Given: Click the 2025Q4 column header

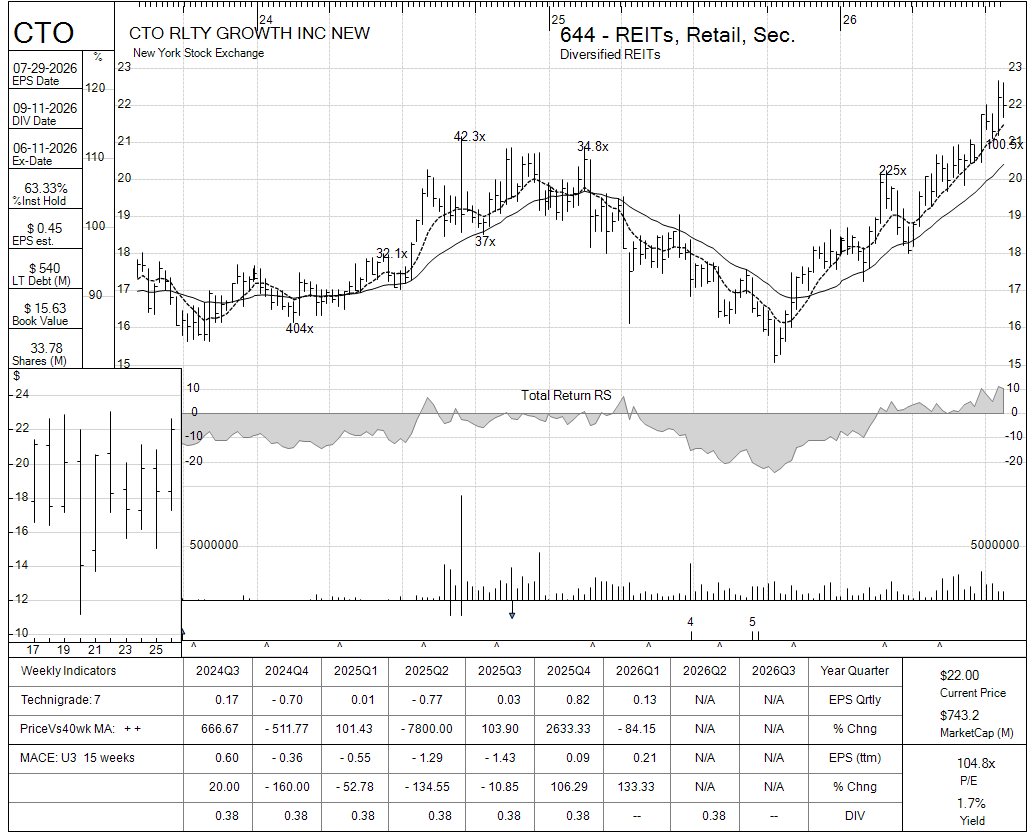Looking at the screenshot, I should (569, 671).
